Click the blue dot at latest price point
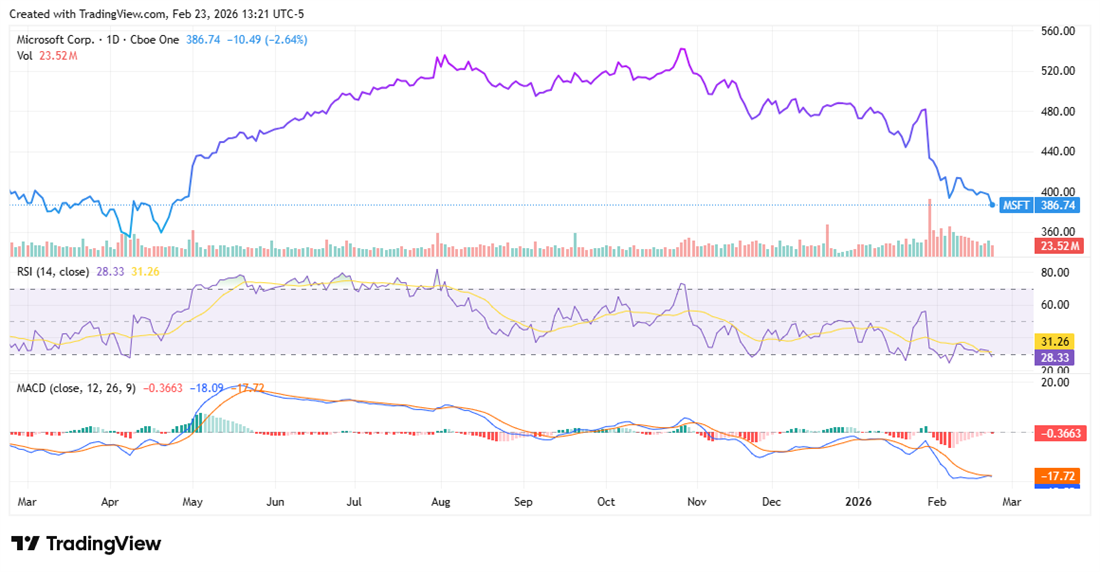 pyautogui.click(x=992, y=205)
